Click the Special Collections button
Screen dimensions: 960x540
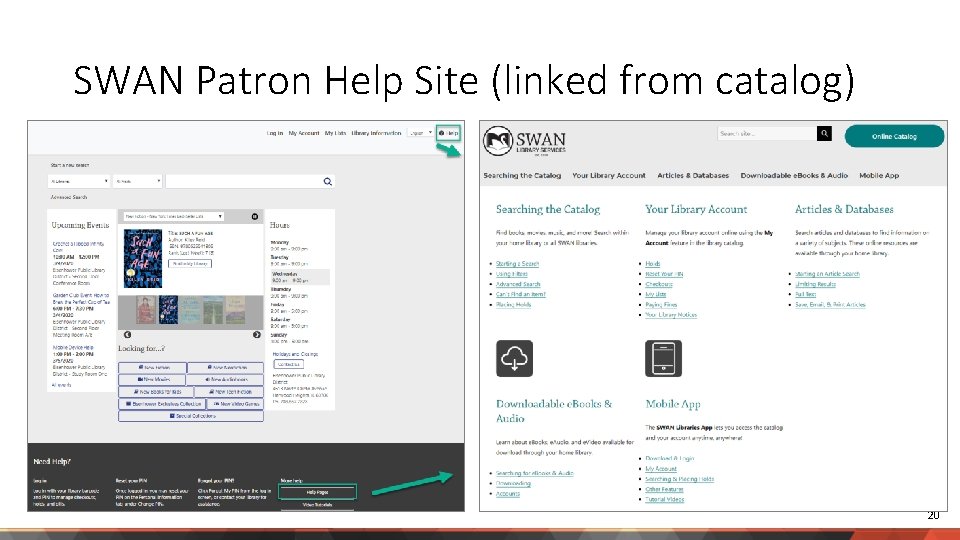191,416
